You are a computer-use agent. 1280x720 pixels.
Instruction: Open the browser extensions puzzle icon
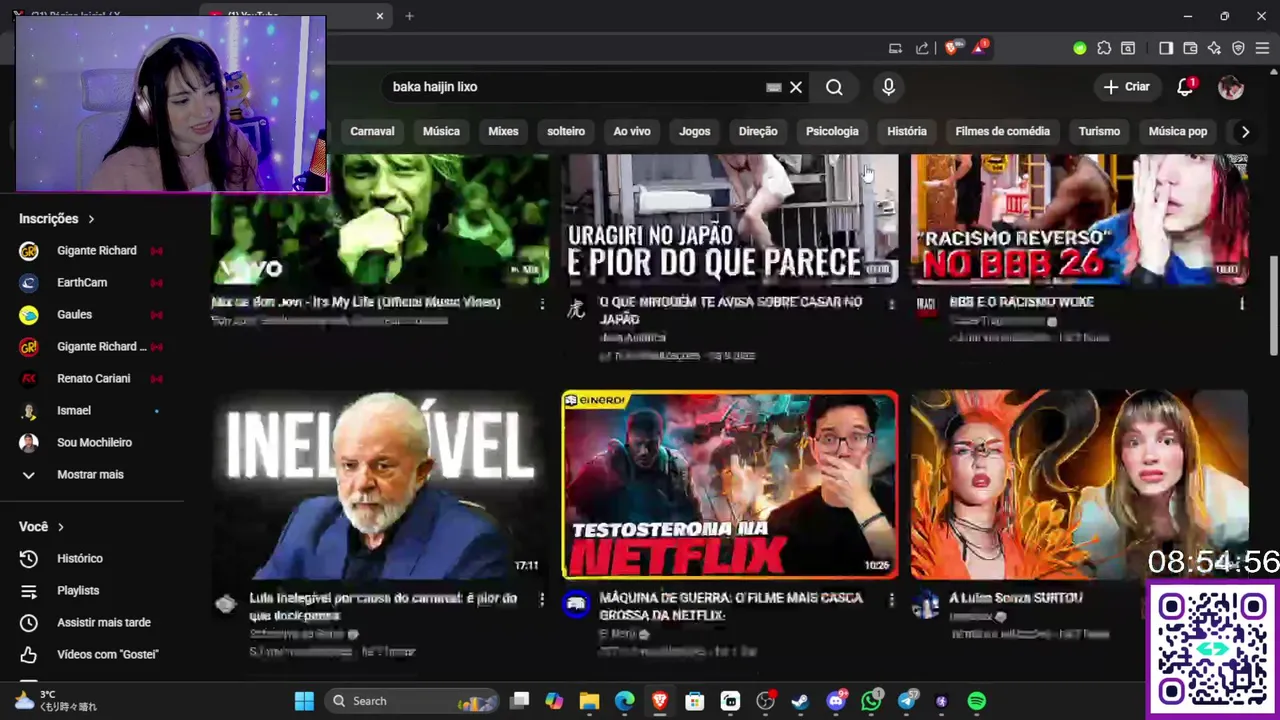(1104, 48)
